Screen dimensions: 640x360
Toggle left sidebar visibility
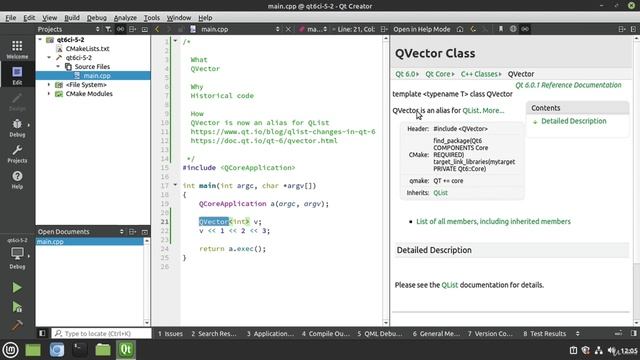pyautogui.click(x=42, y=333)
